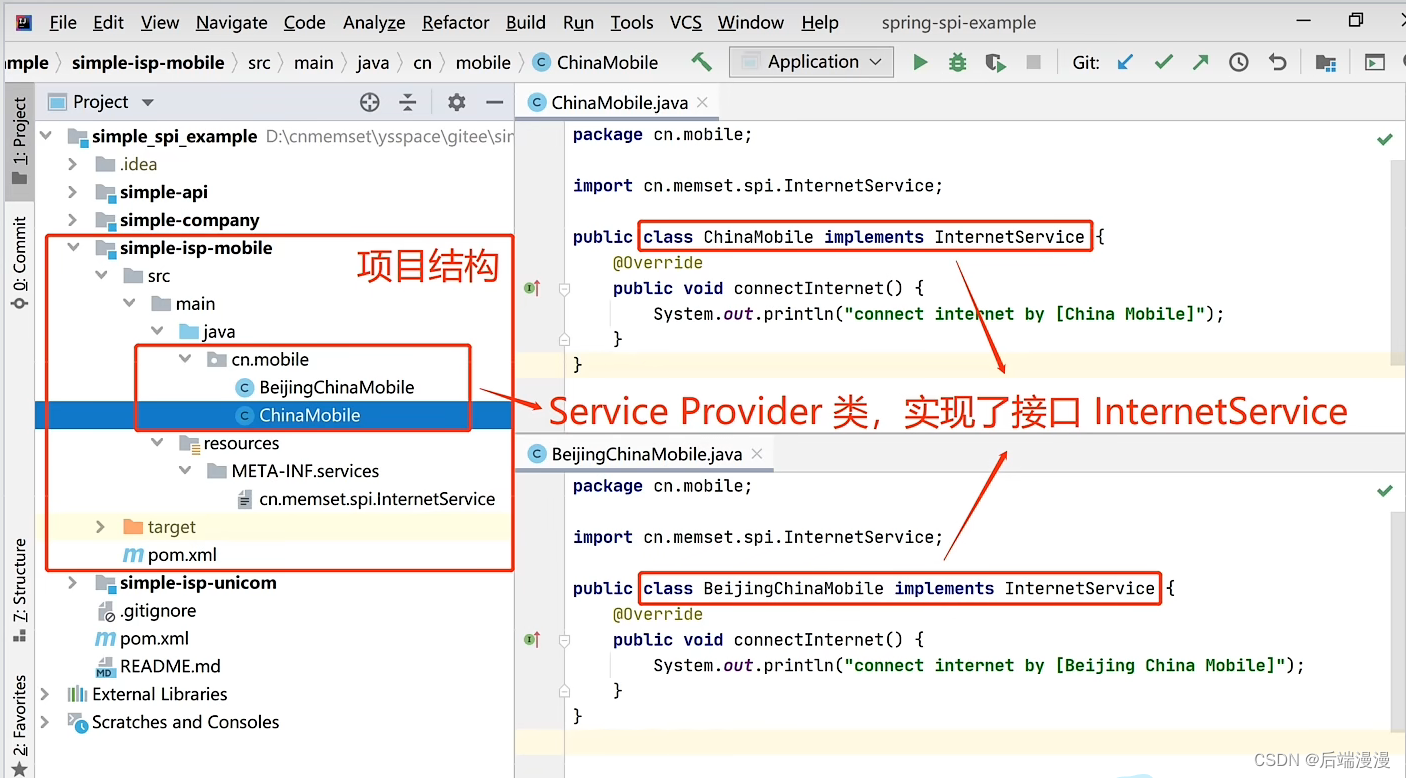Click the fold marker beside ChinaMobile connectInternet method
The width and height of the screenshot is (1406, 778).
coord(564,288)
